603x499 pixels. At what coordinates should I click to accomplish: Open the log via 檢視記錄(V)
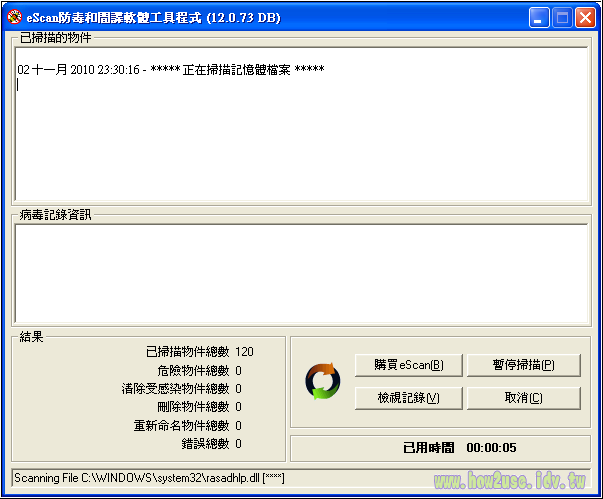tap(408, 398)
